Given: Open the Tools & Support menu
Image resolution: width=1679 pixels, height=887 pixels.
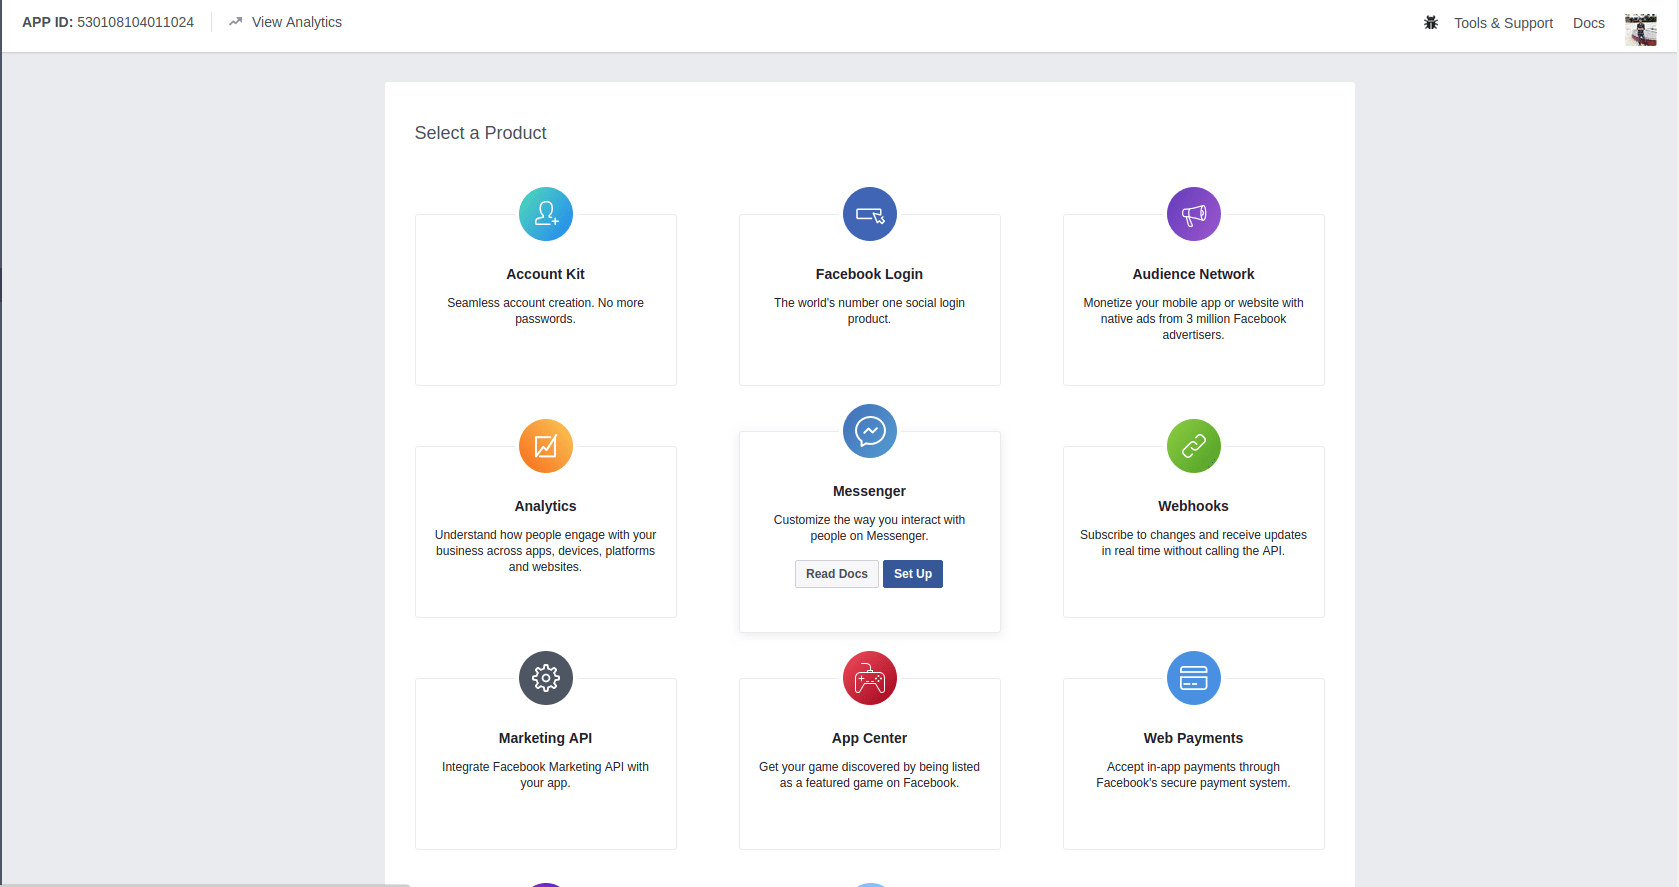Looking at the screenshot, I should [1503, 23].
